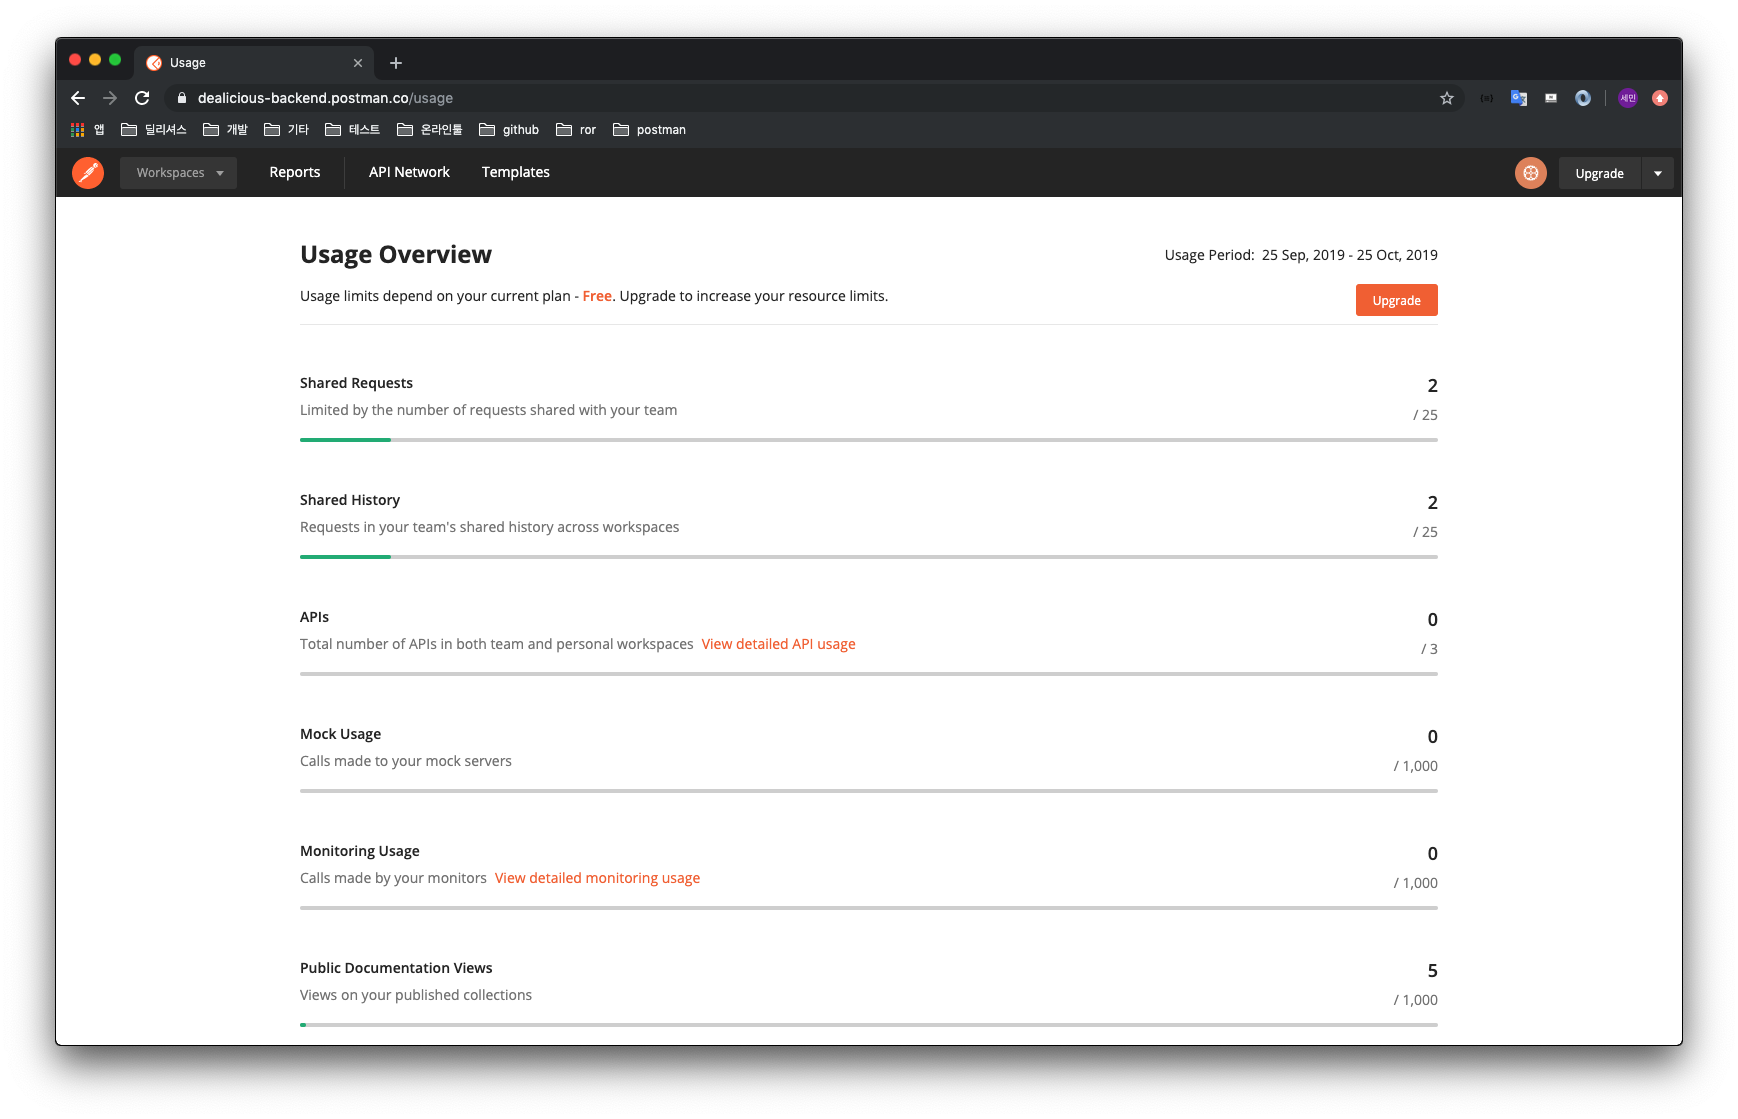1738x1119 pixels.
Task: Switch to the Reports menu item
Action: [x=294, y=172]
